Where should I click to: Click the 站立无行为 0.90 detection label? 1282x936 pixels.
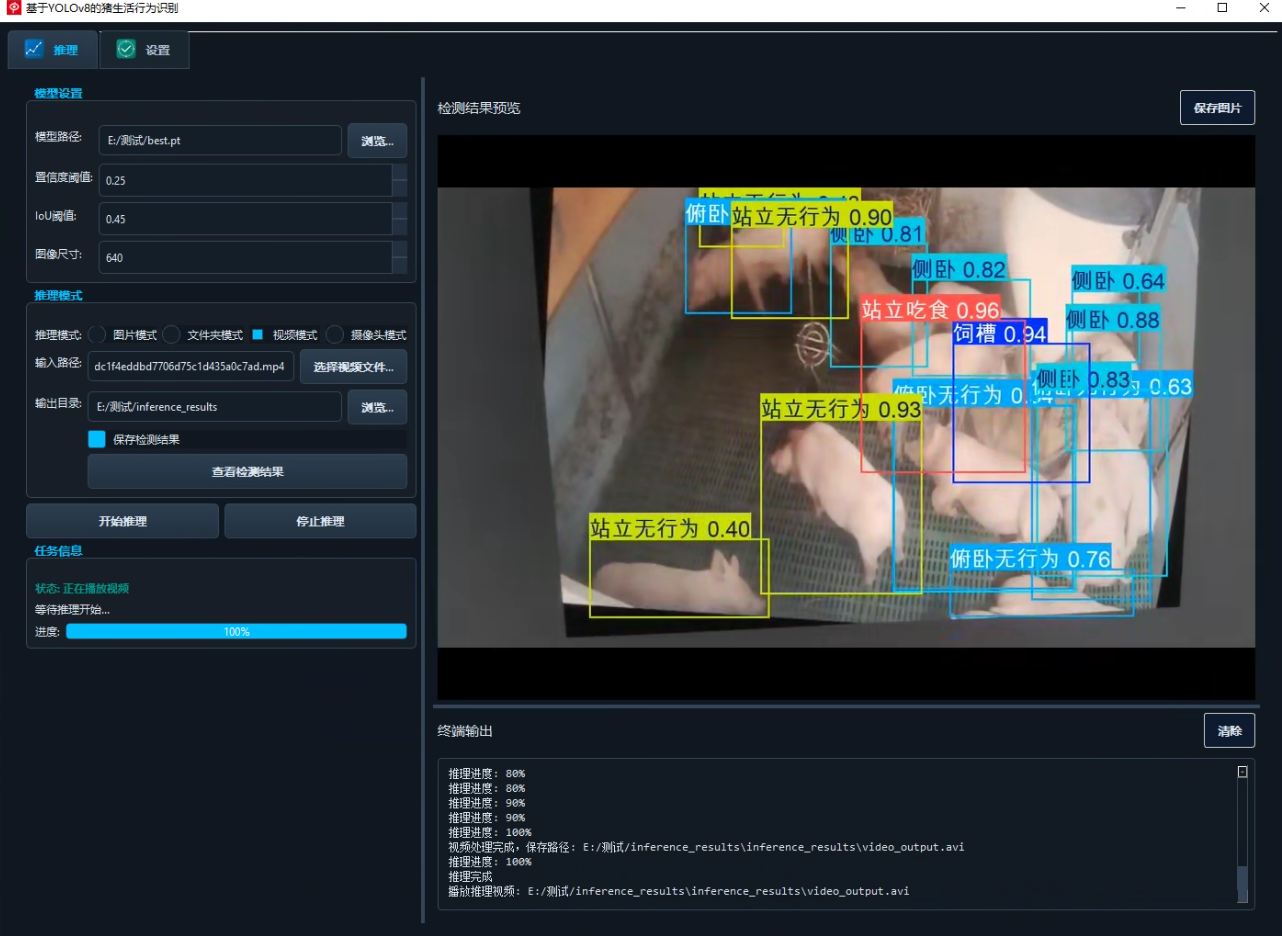tap(812, 216)
